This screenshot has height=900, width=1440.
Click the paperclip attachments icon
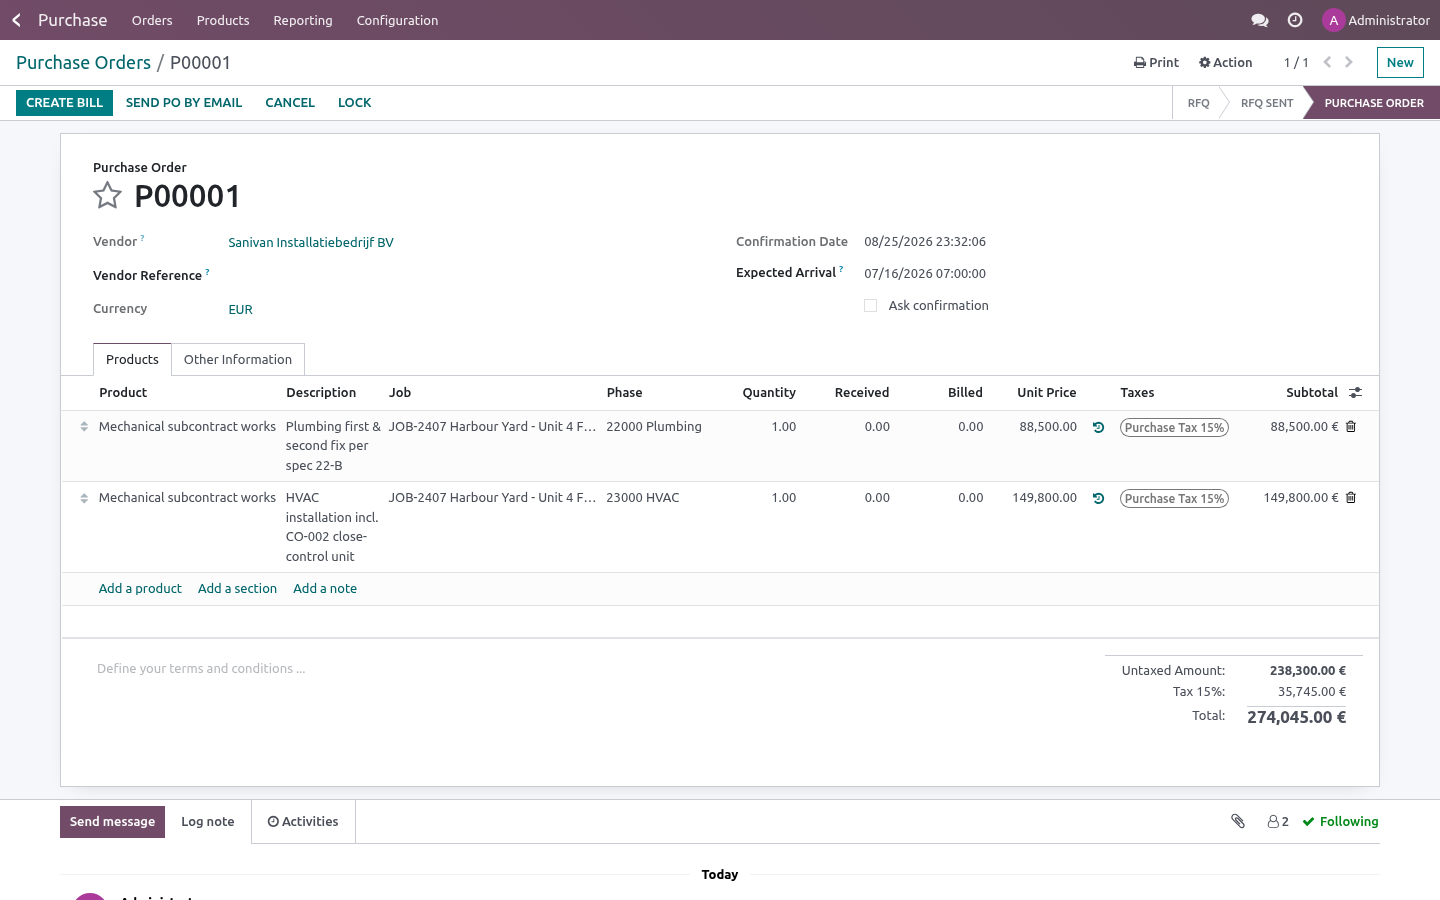[x=1238, y=821]
